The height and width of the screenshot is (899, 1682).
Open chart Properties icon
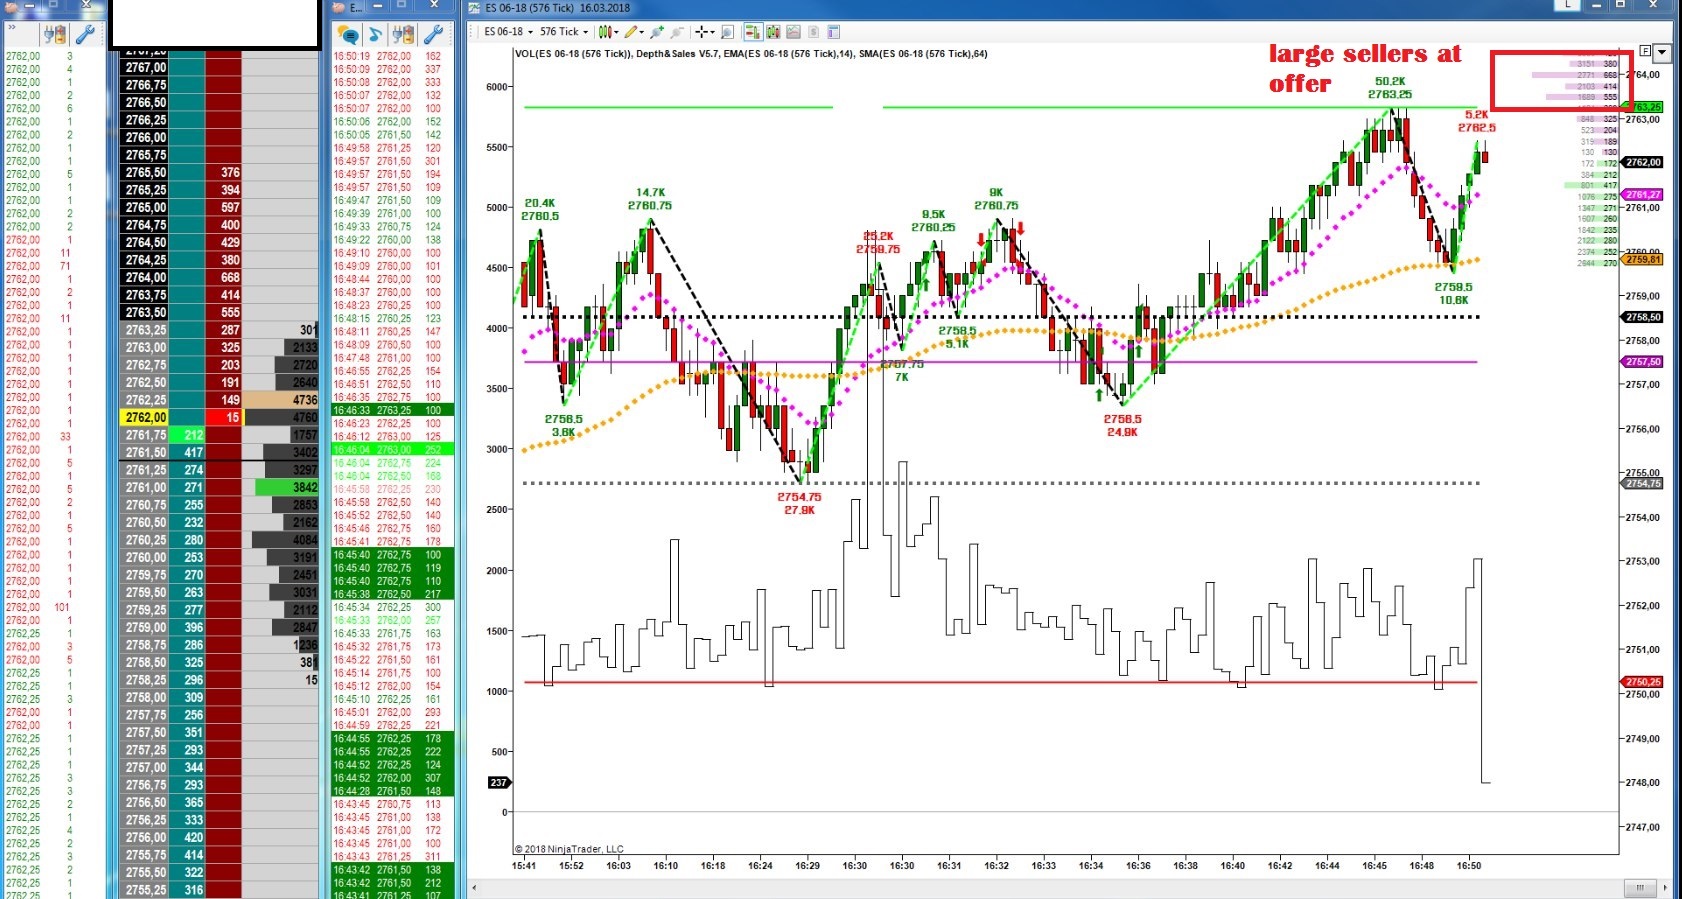(833, 32)
